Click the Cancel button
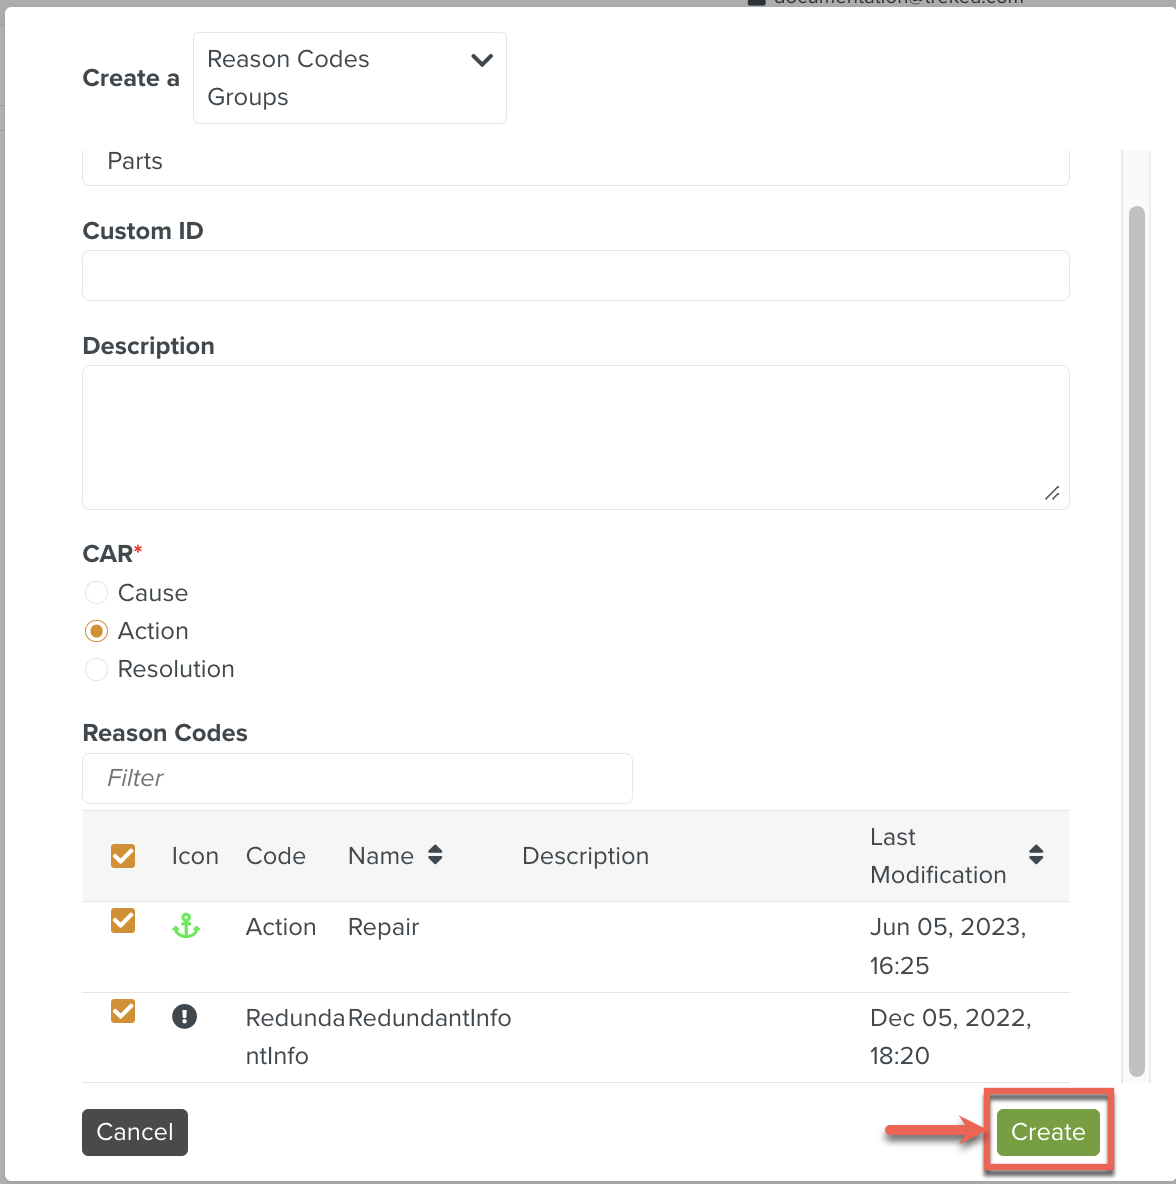Viewport: 1176px width, 1184px height. [135, 1132]
